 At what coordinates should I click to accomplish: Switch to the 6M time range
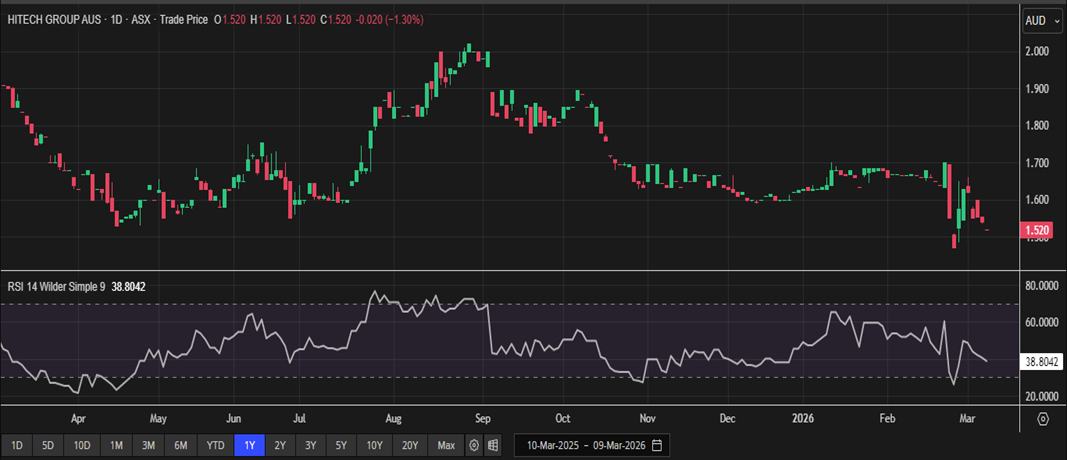181,444
